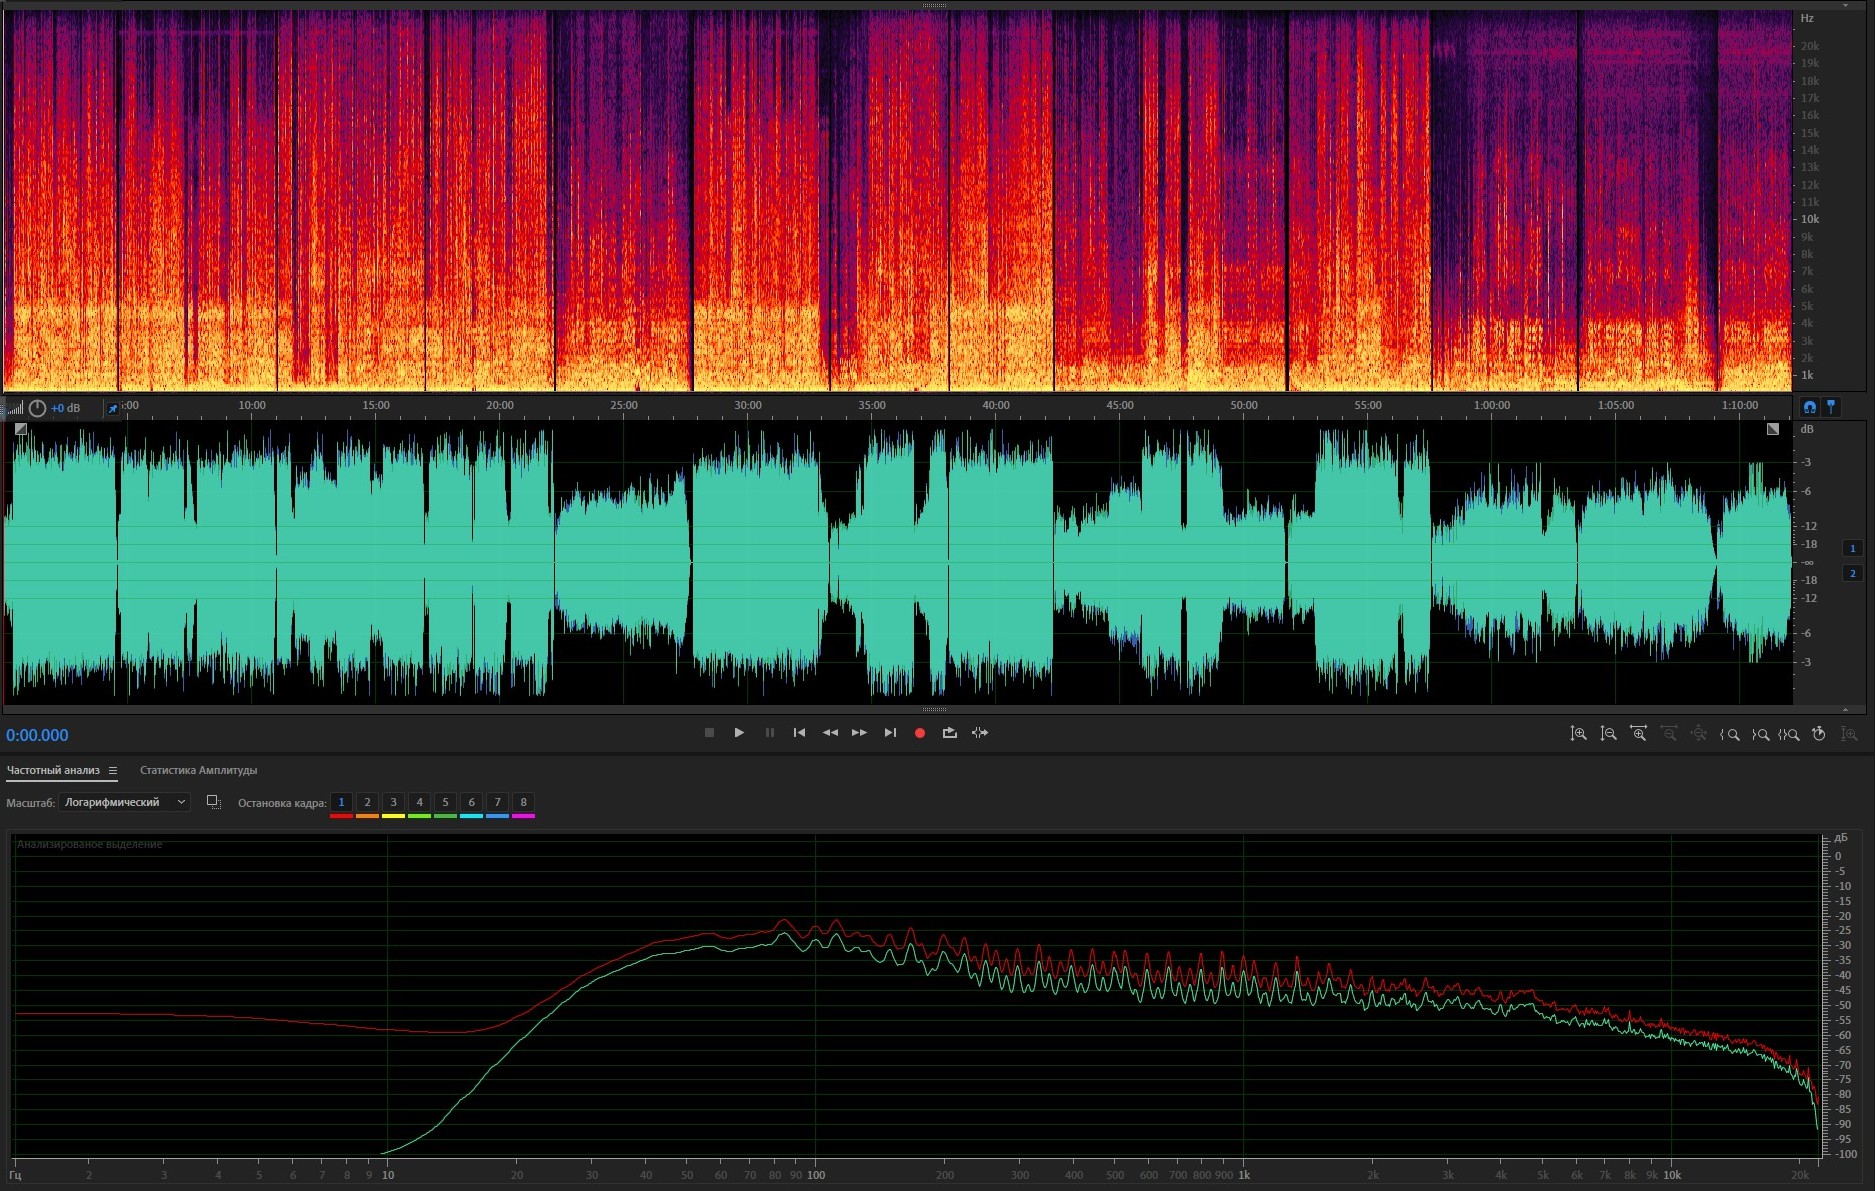Toggle the snapping magnet icon
Viewport: 1875px width, 1191px height.
pyautogui.click(x=1809, y=407)
